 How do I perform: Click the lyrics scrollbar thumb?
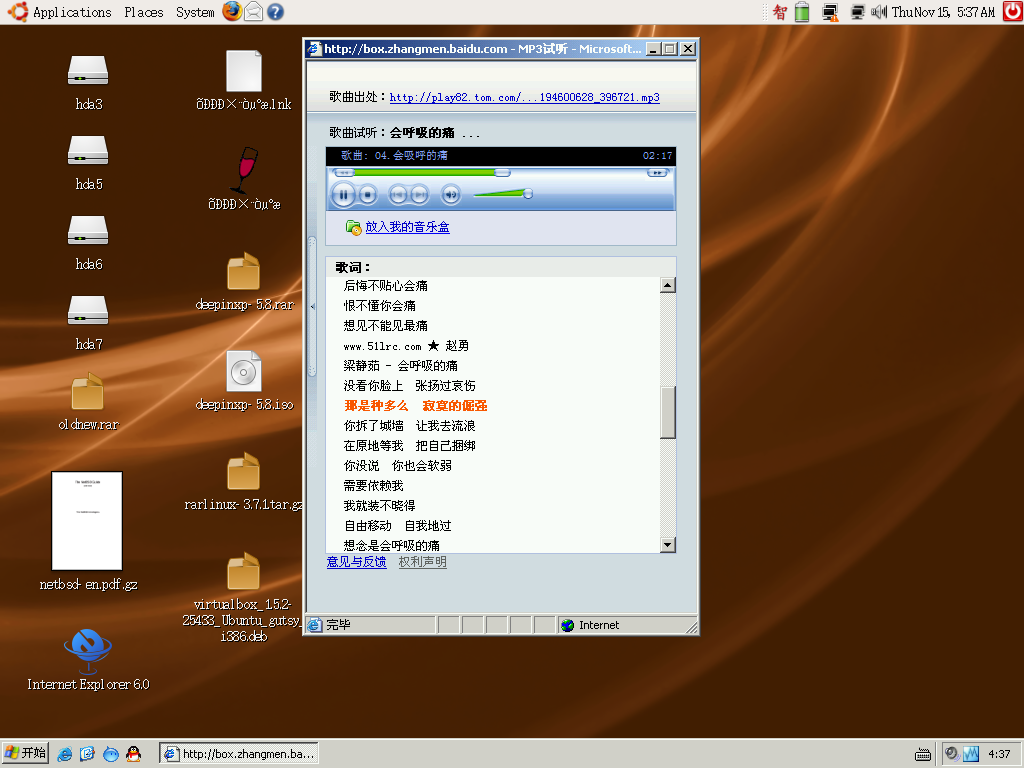coord(667,412)
